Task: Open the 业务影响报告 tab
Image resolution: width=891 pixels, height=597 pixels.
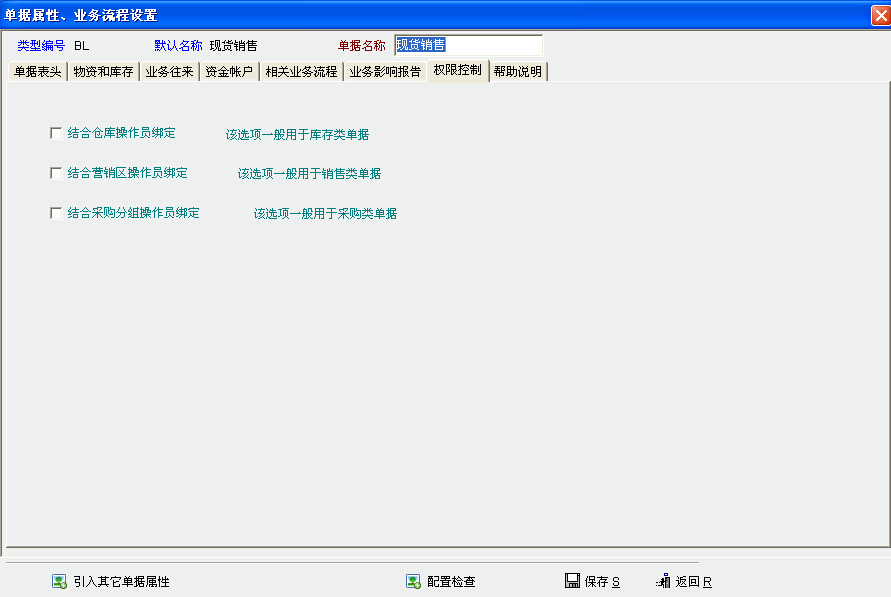Action: click(x=385, y=72)
